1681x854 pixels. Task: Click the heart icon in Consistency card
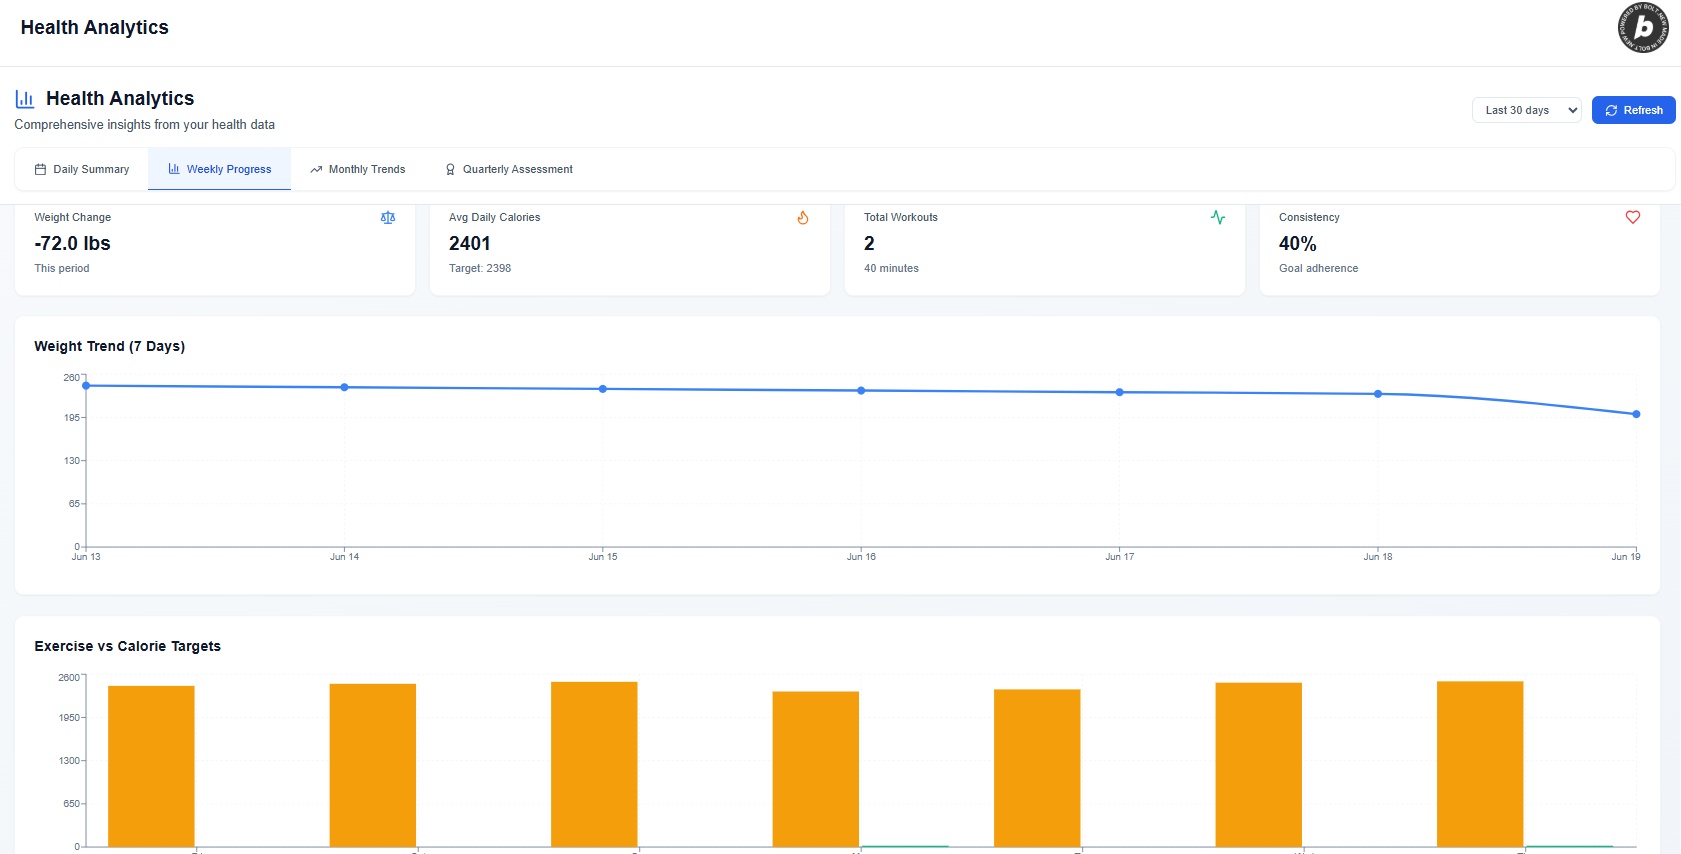[x=1633, y=217]
